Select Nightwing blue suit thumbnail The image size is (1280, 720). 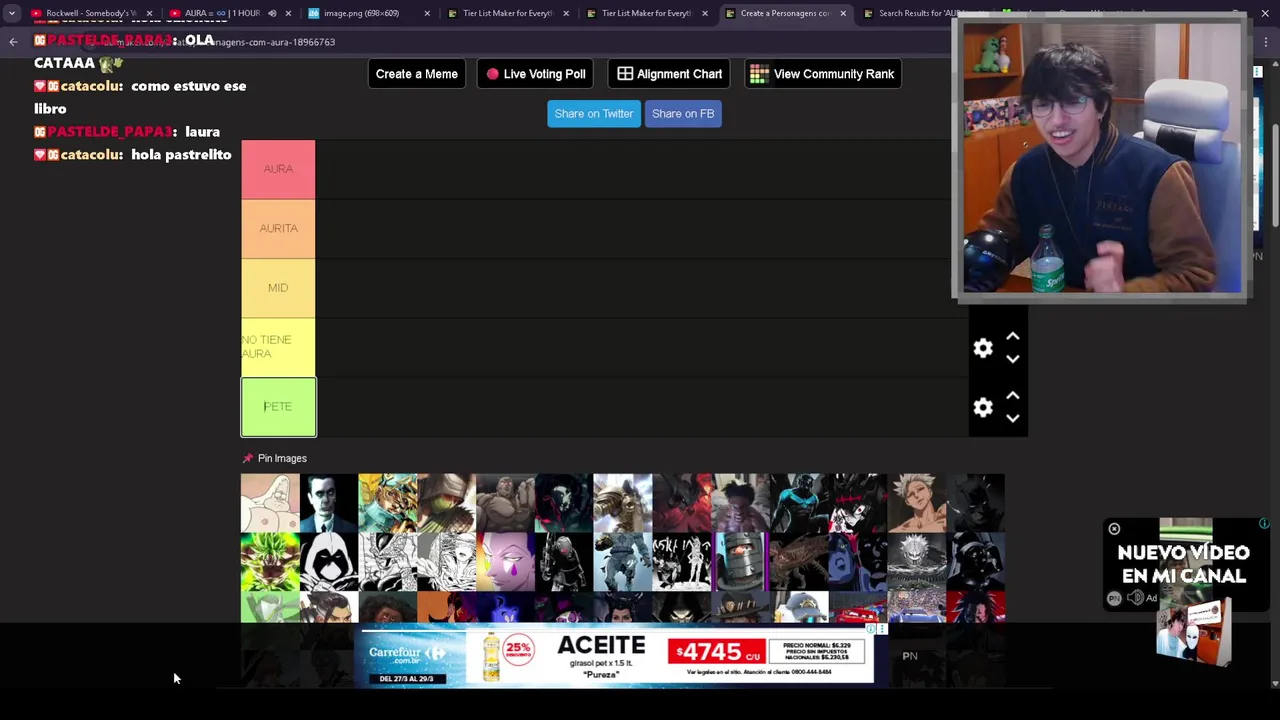(x=799, y=503)
